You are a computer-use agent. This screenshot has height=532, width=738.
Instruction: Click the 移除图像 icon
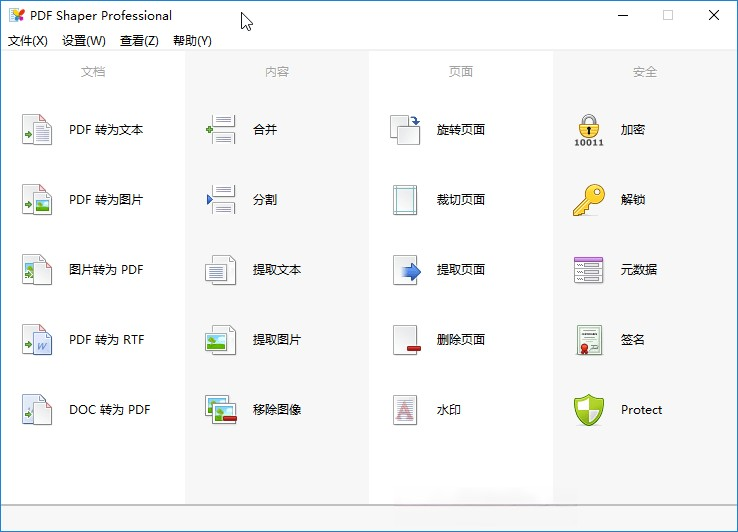221,410
